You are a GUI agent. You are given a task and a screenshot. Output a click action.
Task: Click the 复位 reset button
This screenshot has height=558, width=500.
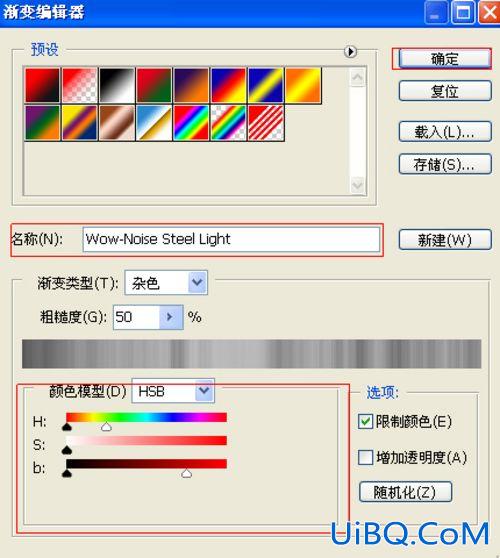coord(445,91)
